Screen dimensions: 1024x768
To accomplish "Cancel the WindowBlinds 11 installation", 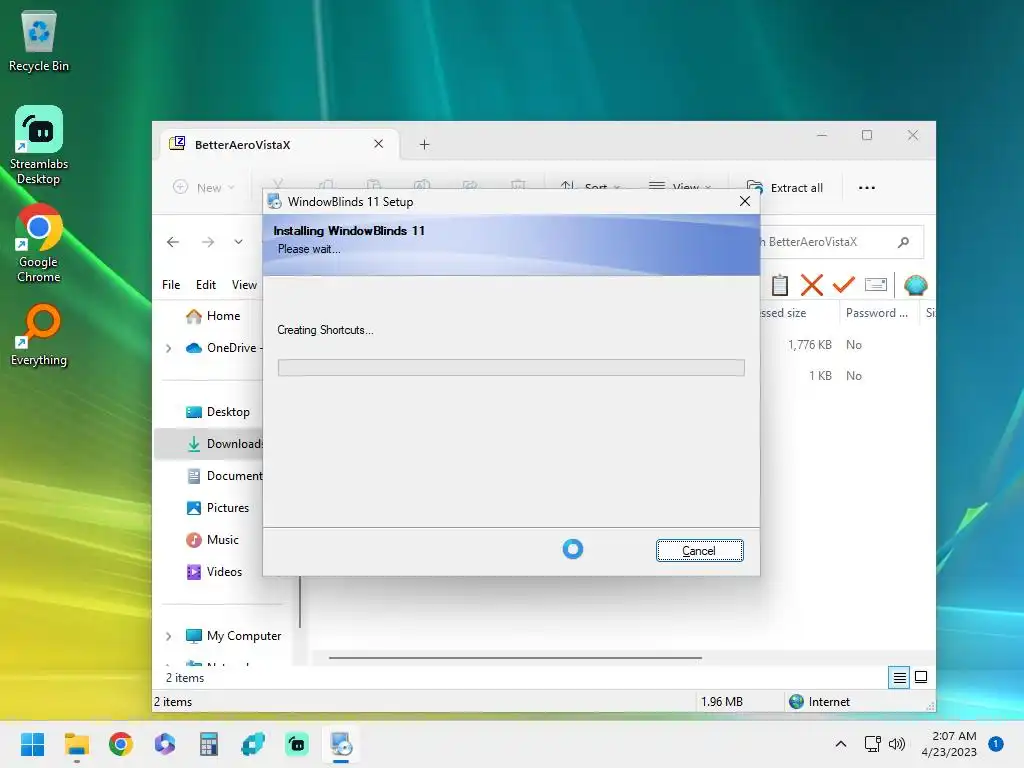I will tap(699, 551).
